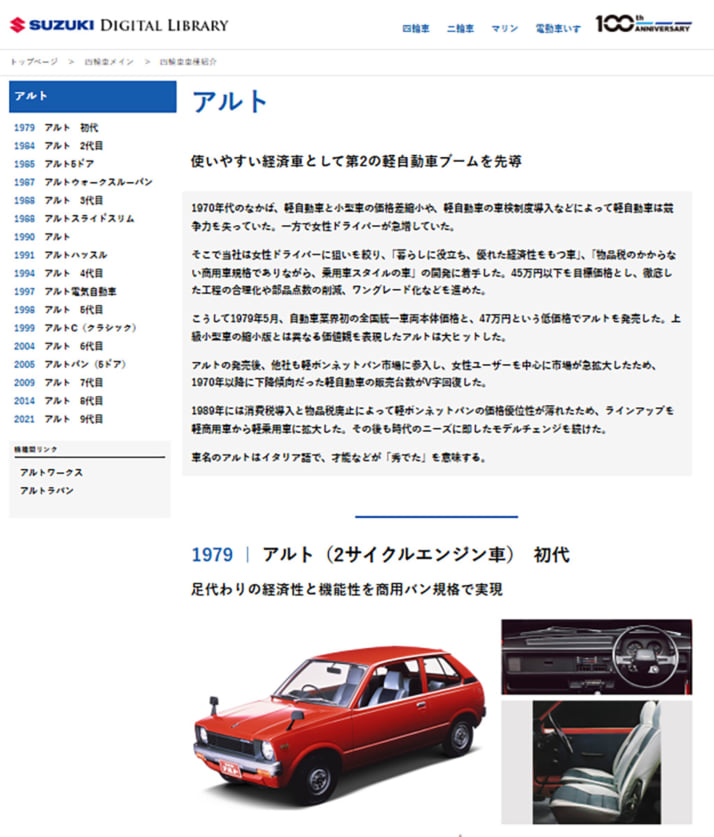Open the 二輪車 menu item
Image resolution: width=714 pixels, height=837 pixels.
point(460,29)
